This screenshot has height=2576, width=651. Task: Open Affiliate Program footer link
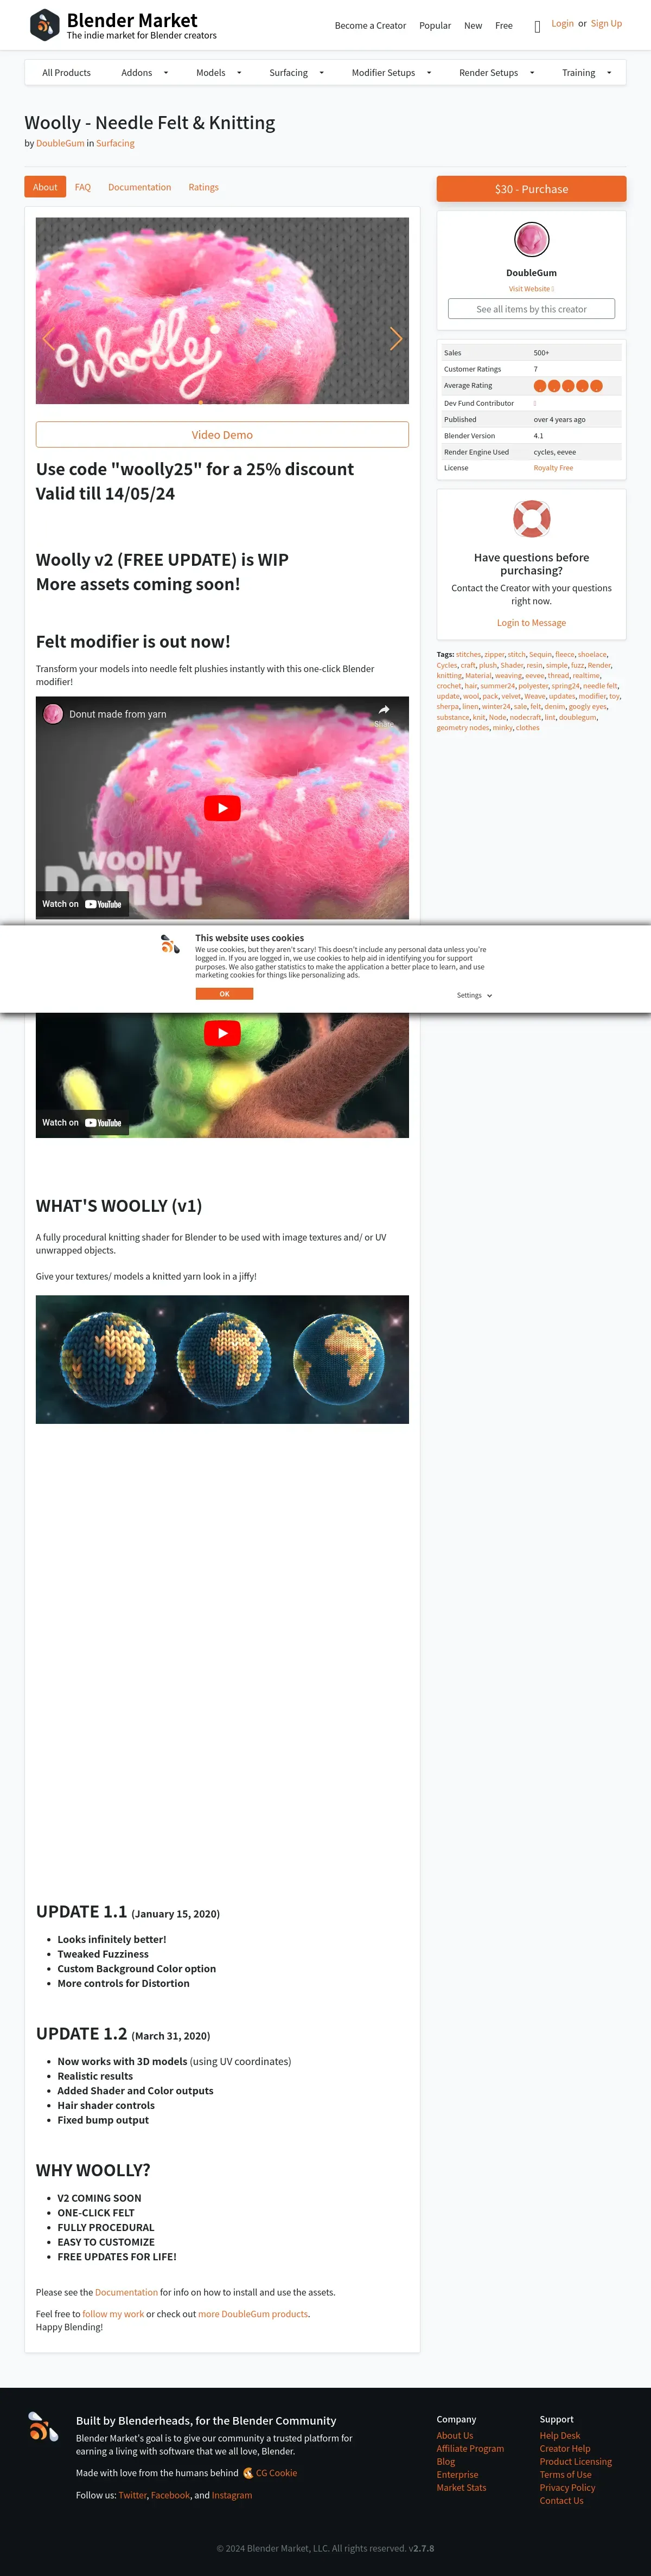coord(470,2449)
